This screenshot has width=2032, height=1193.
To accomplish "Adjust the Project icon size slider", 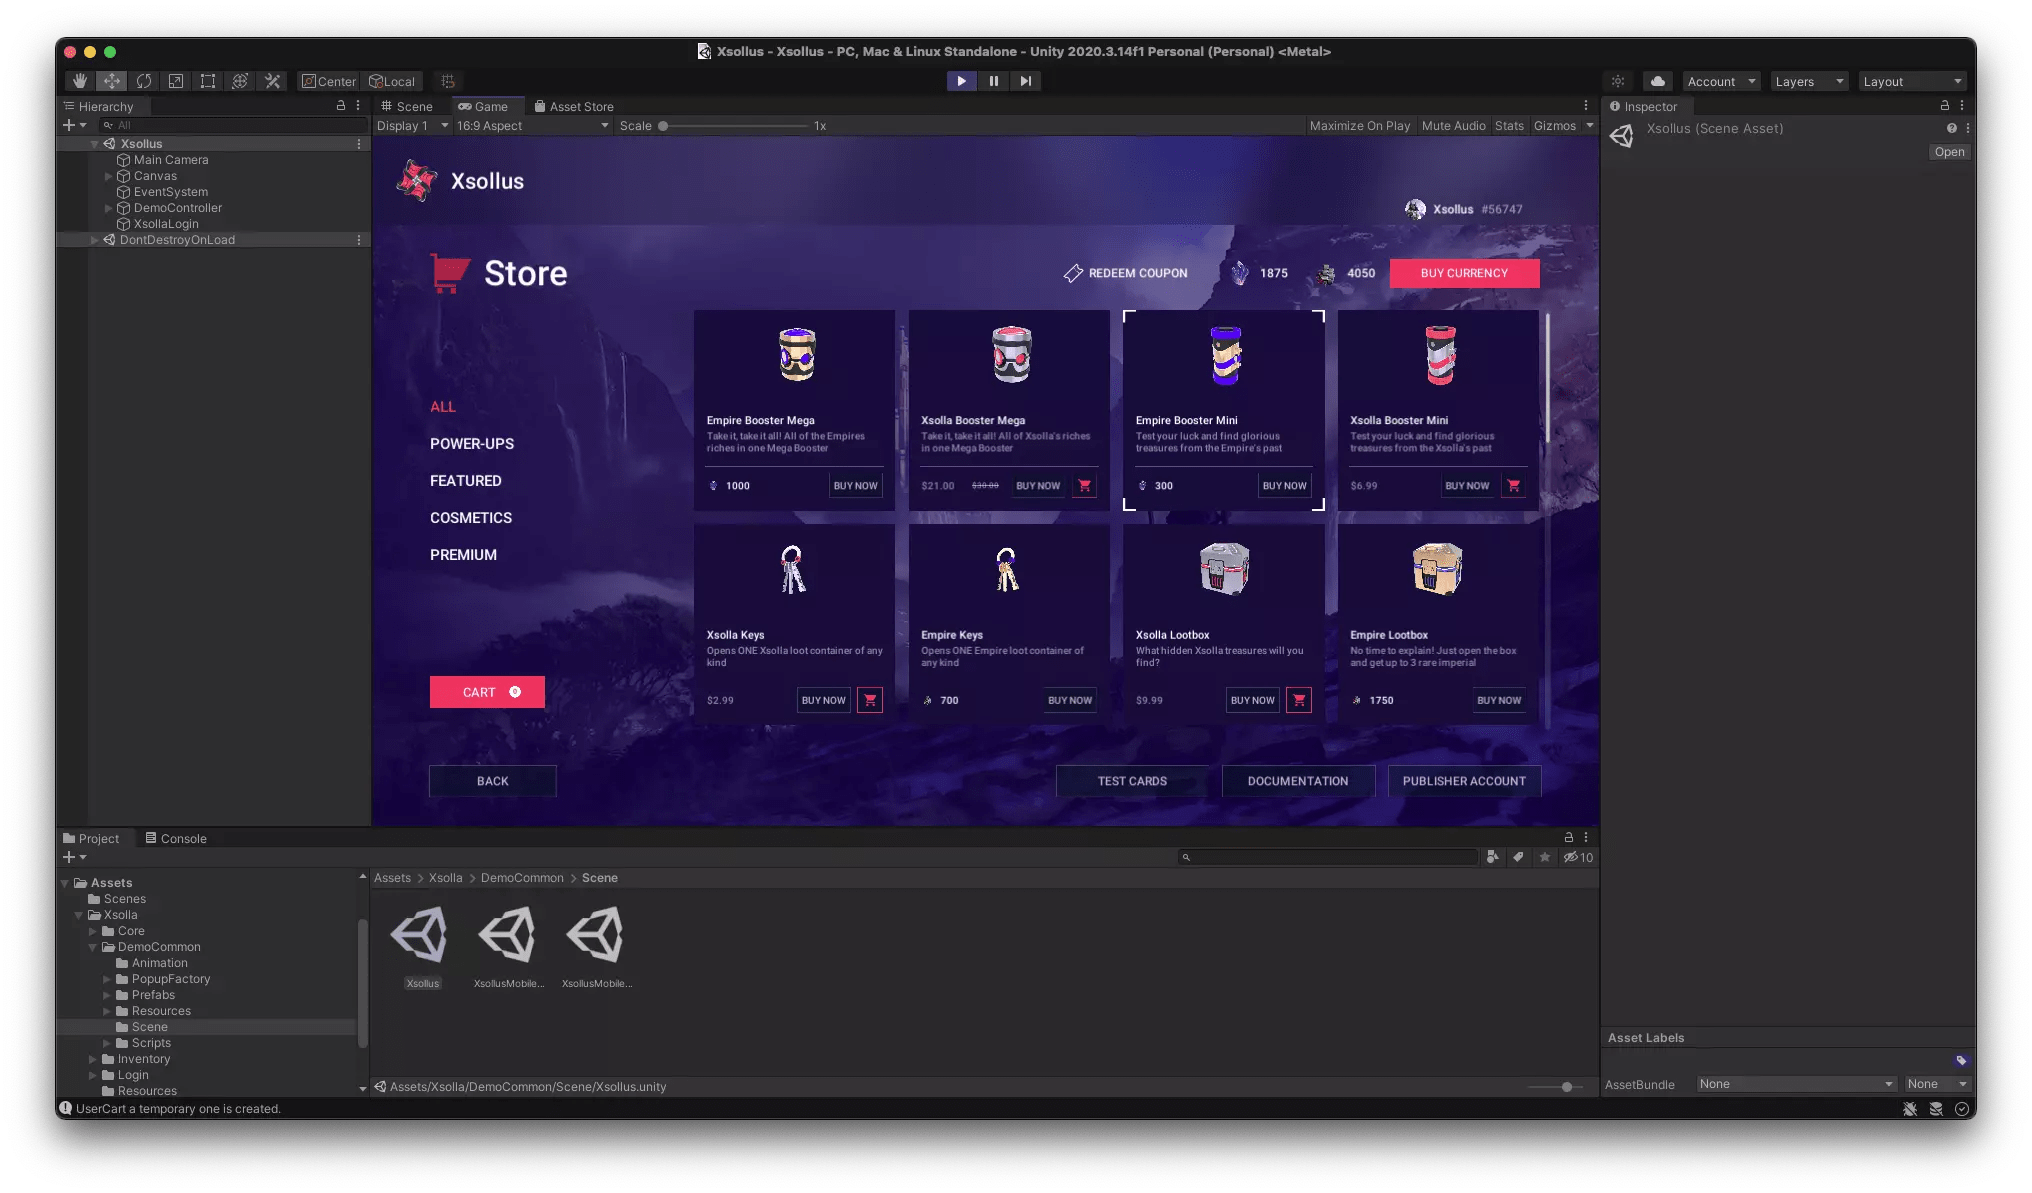I will tap(1557, 1087).
